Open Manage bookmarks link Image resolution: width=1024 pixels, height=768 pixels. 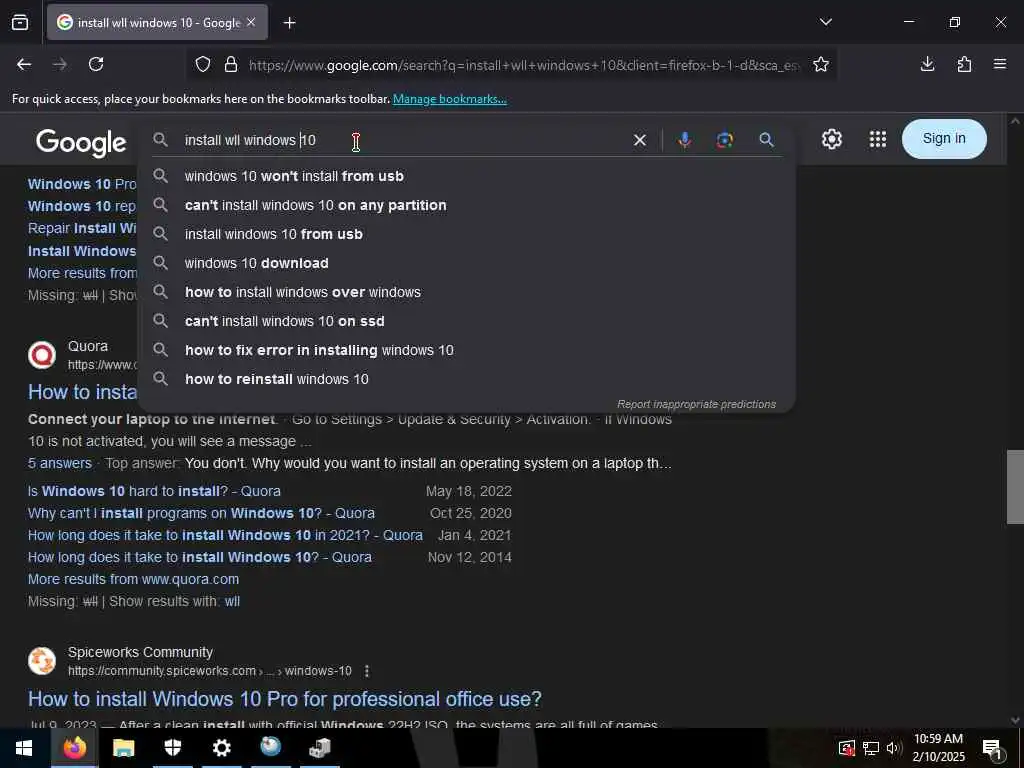point(449,99)
